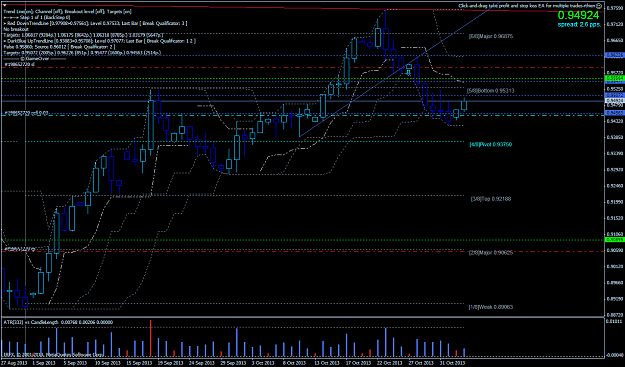Click the white current-price tag on the price axis
Image resolution: width=625 pixels, height=367 pixels.
click(615, 102)
